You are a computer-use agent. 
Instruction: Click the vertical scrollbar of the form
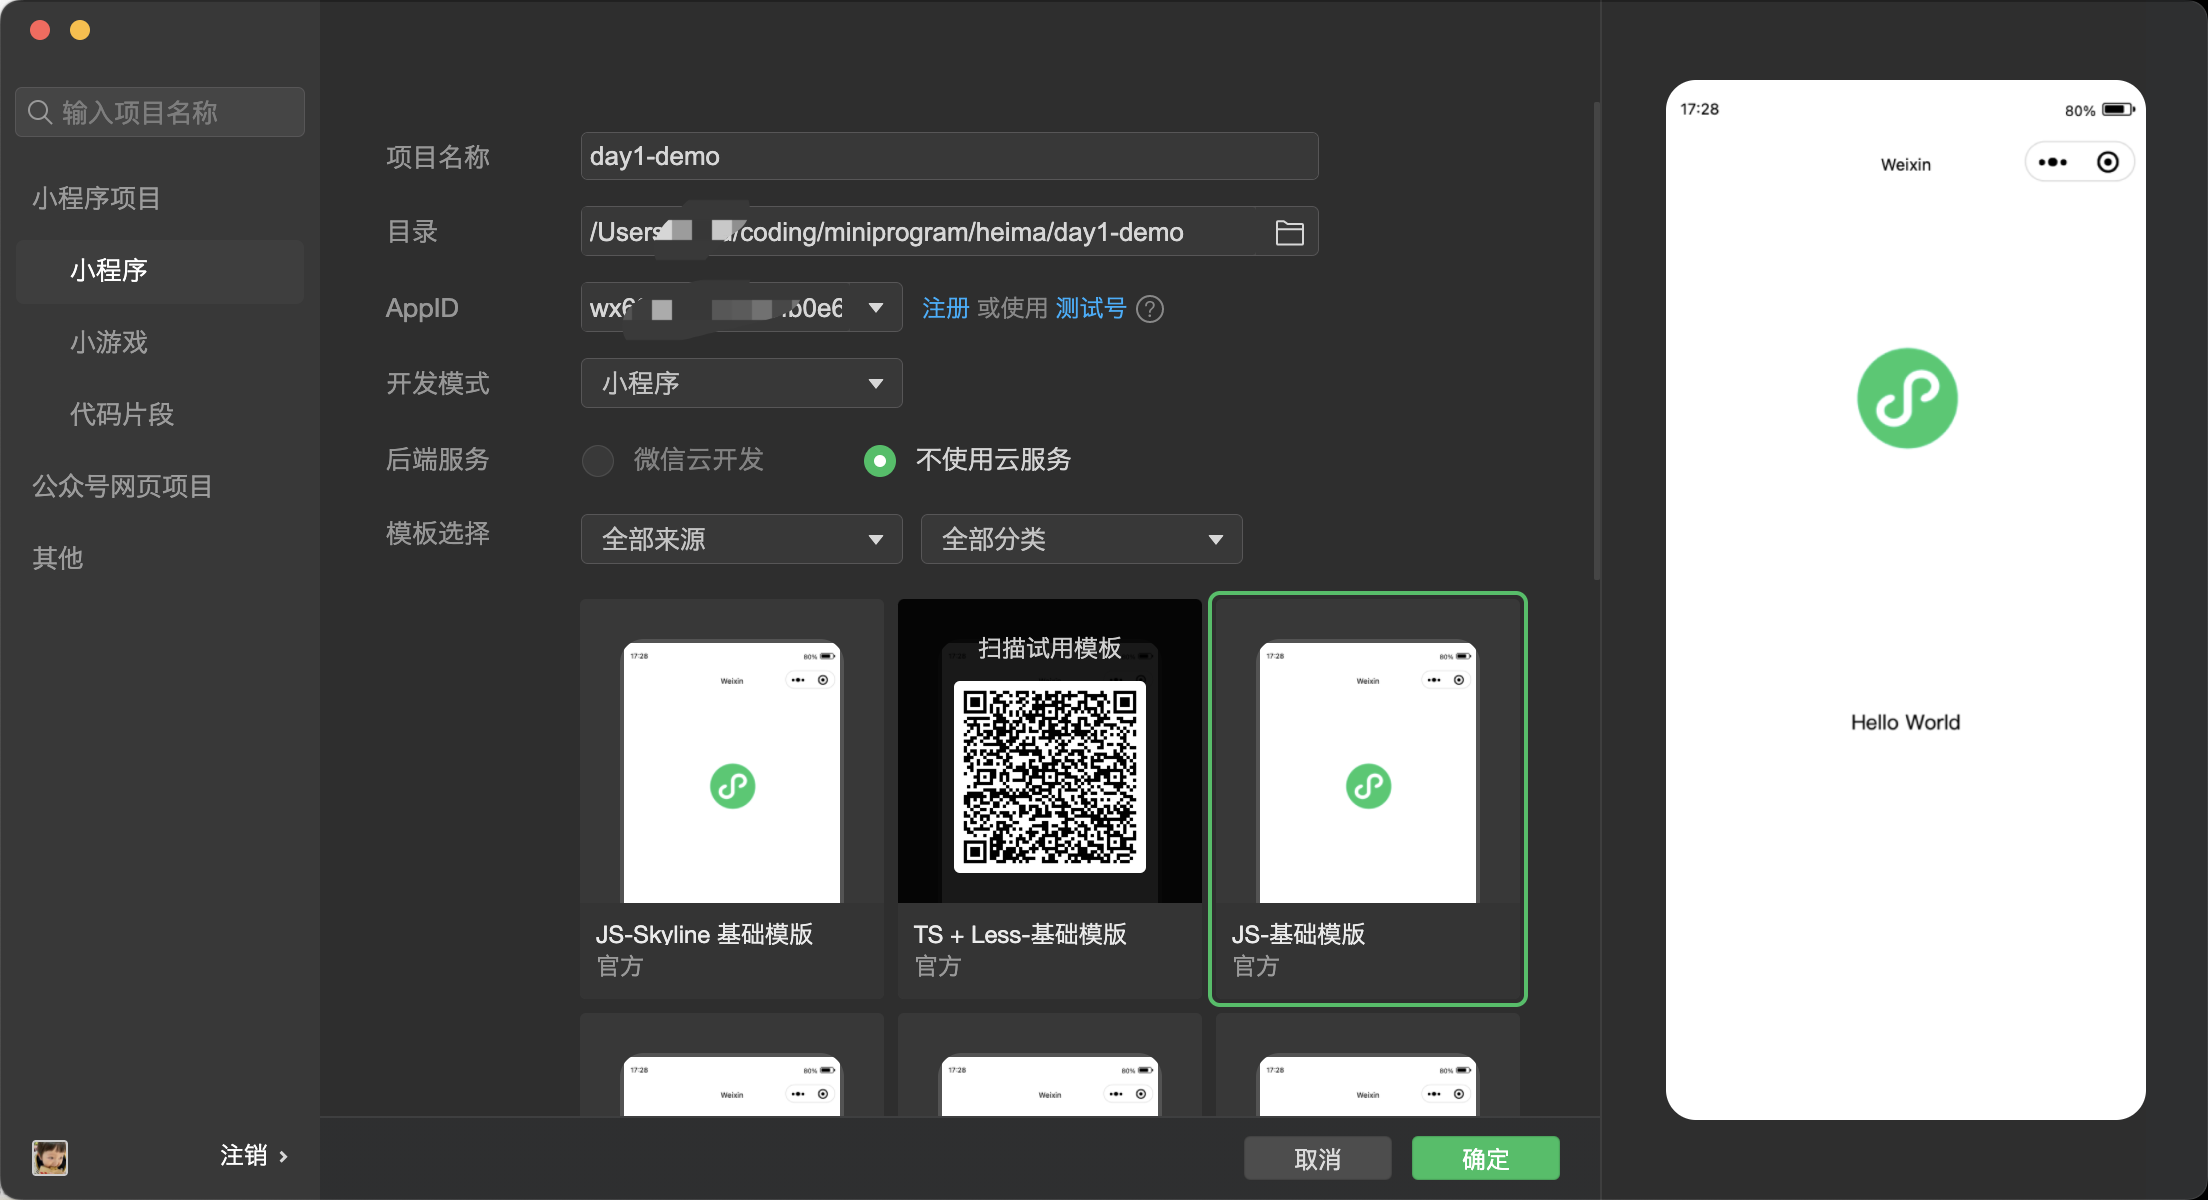(x=1596, y=340)
